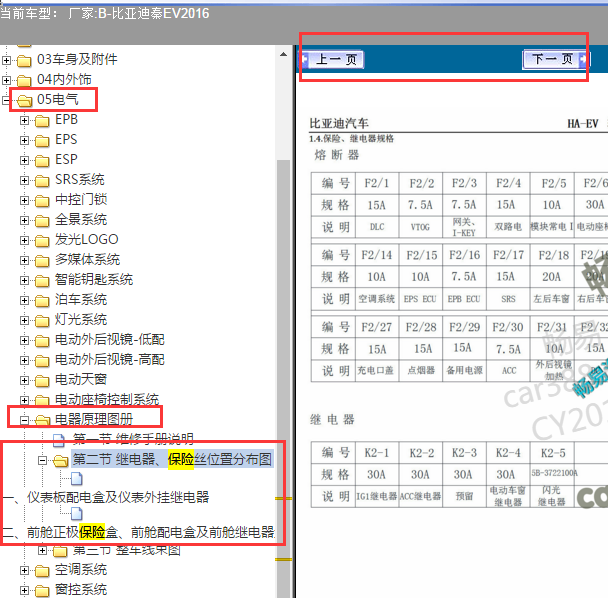608x598 pixels.
Task: Click the 空调系统 fuse description cell
Action: coord(377,299)
